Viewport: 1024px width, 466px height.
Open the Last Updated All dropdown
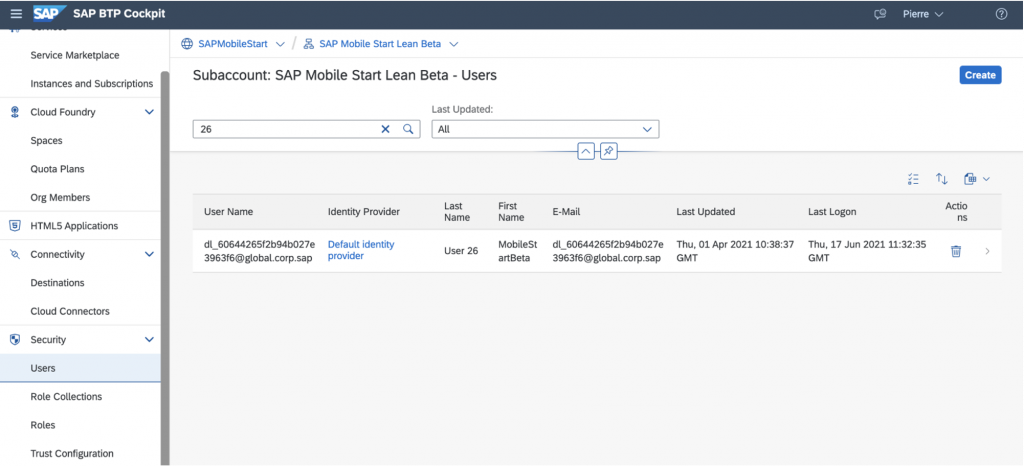pyautogui.click(x=545, y=129)
